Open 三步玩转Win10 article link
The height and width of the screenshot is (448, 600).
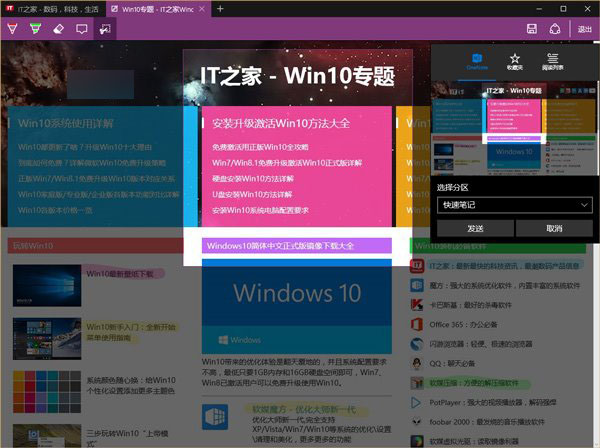pyautogui.click(x=127, y=438)
